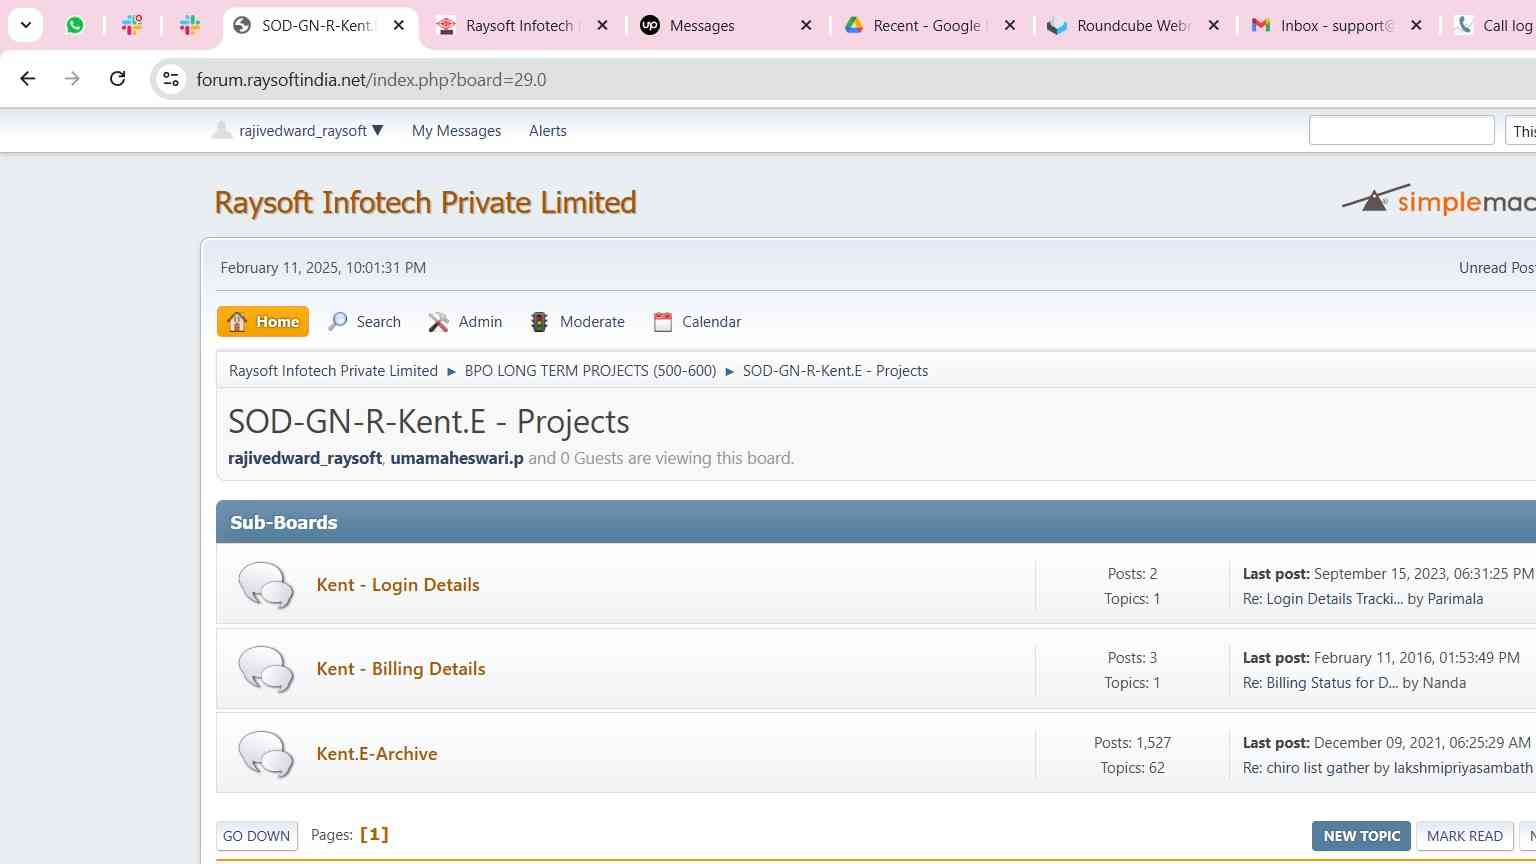Go back to previous page
This screenshot has height=864, width=1536.
28,78
